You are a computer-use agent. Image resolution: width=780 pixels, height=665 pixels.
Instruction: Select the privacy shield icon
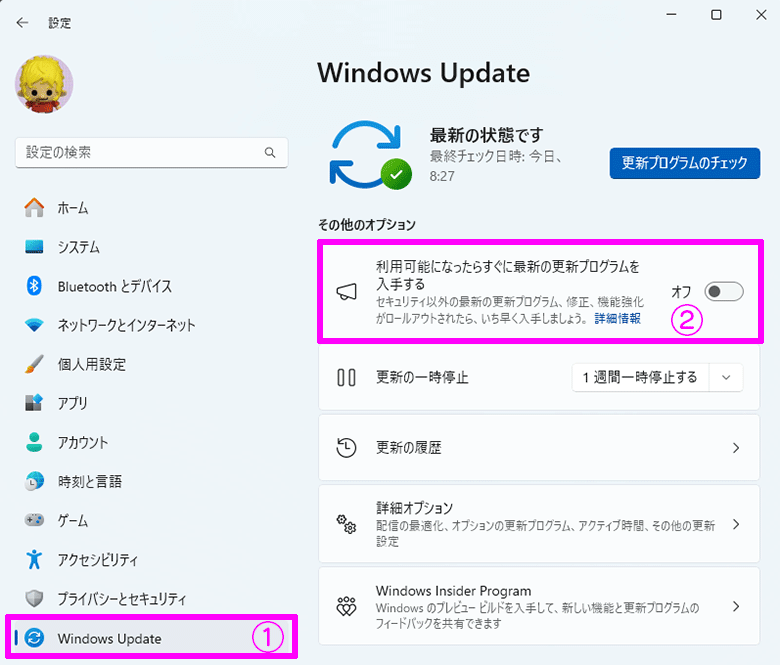coord(34,598)
